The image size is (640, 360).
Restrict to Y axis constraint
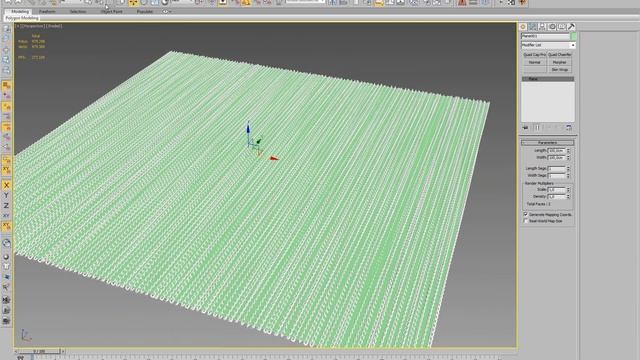[6, 196]
